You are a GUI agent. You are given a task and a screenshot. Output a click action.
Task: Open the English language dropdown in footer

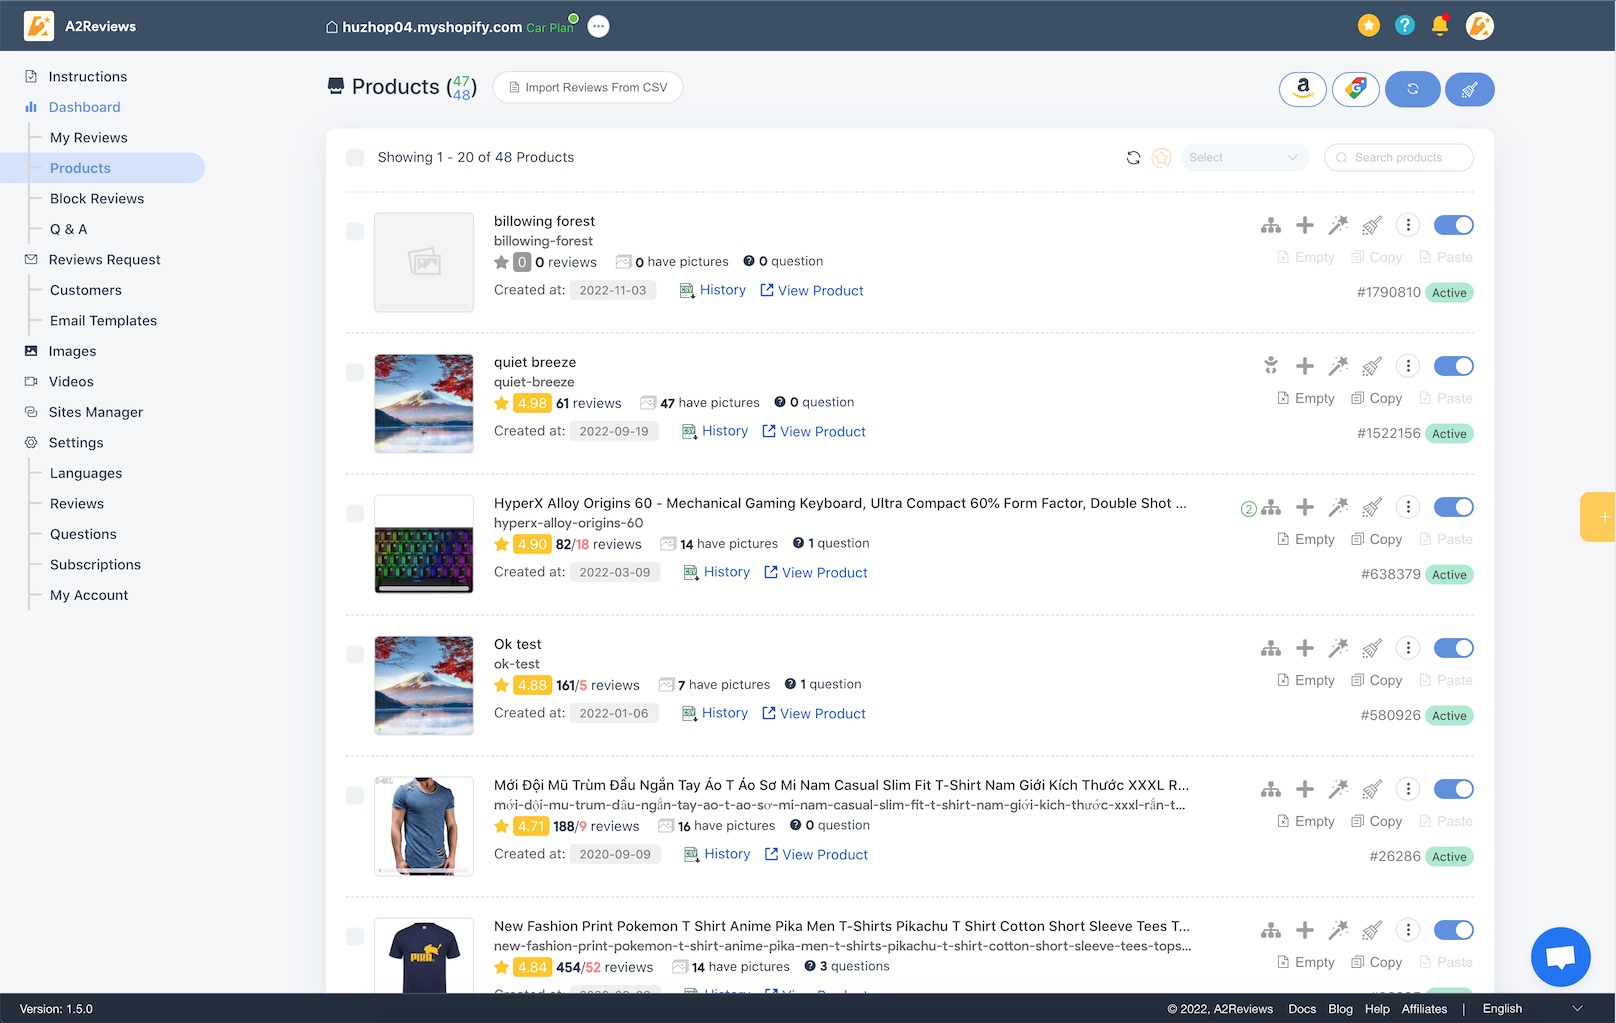coord(1532,1009)
